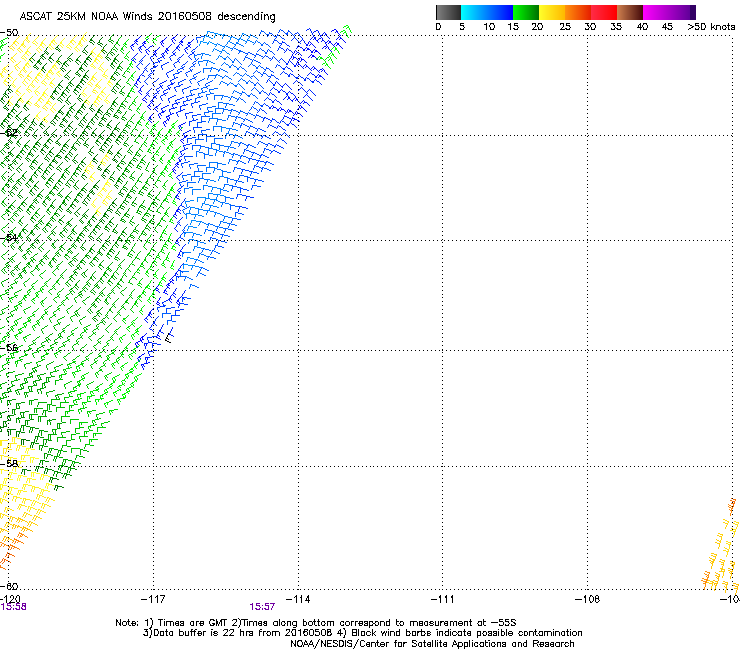Click the longitude axis label "-120"
Screen dimensions: 740x650
pyautogui.click(x=10, y=599)
